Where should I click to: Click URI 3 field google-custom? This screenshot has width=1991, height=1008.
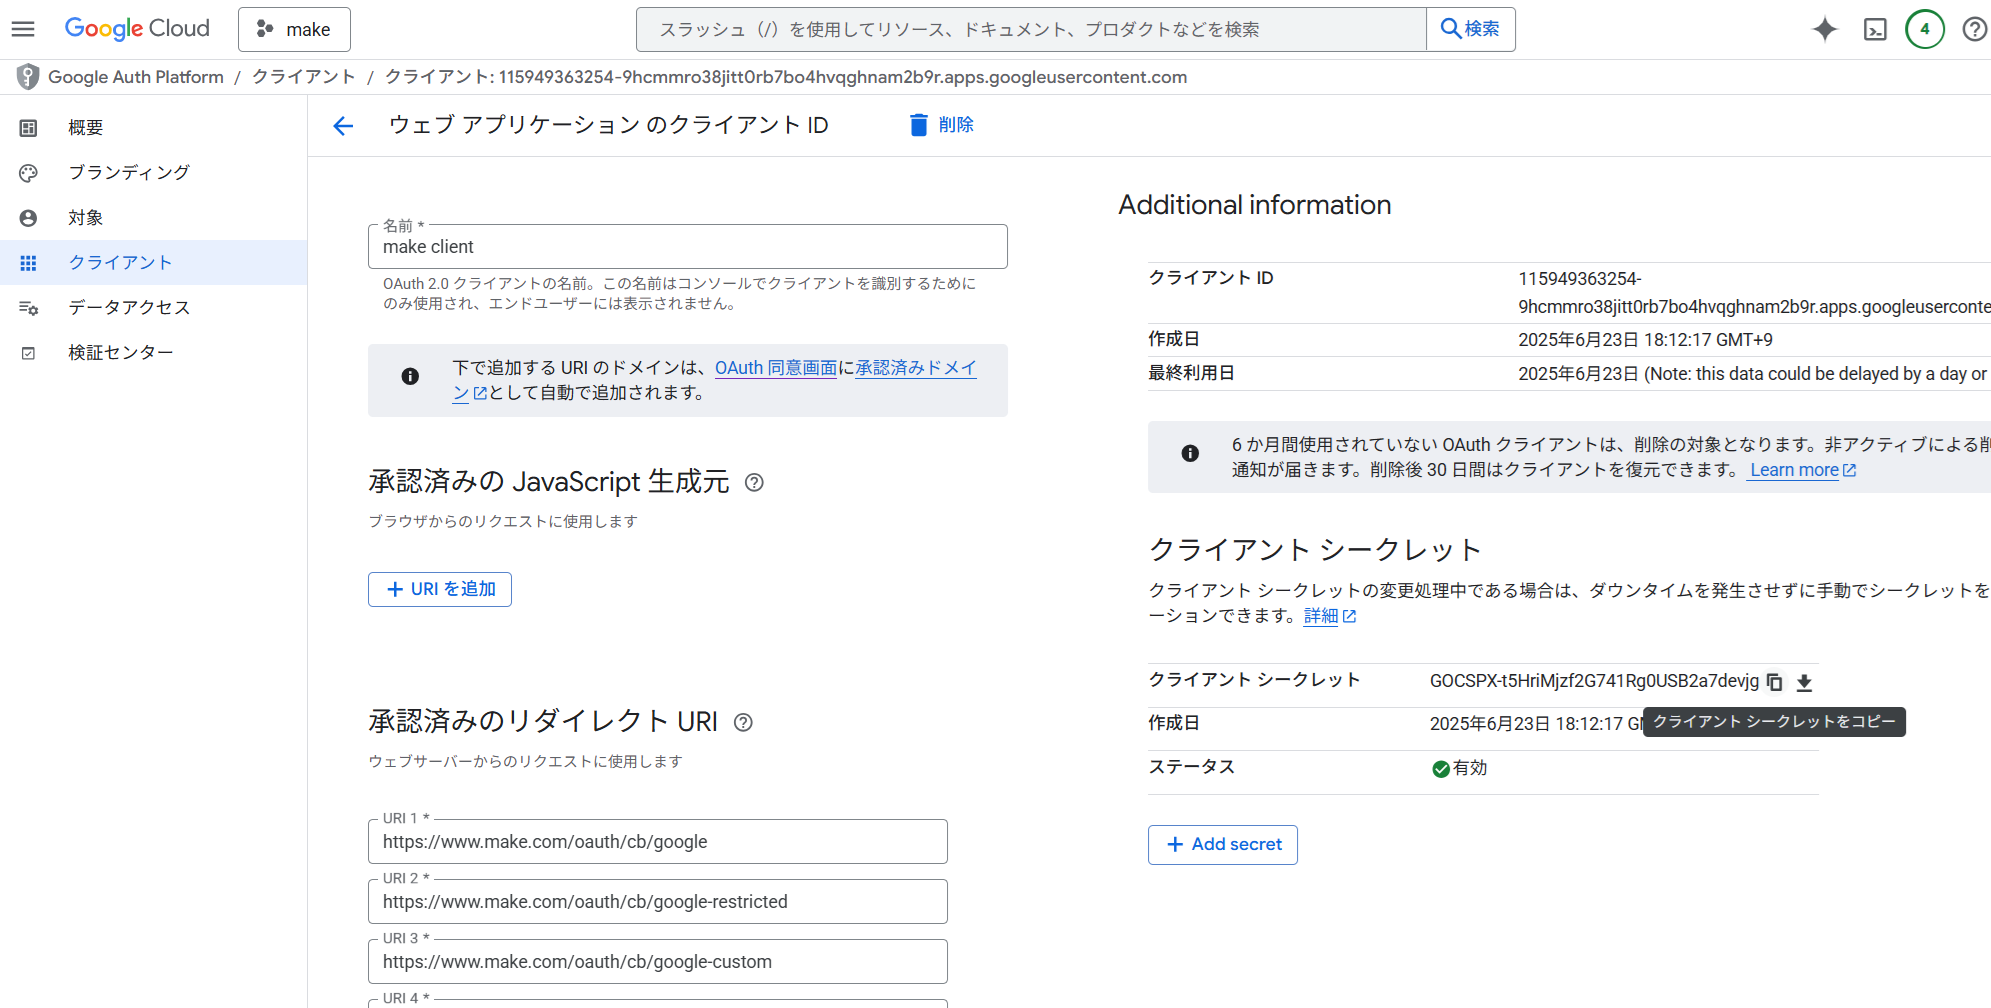658,961
